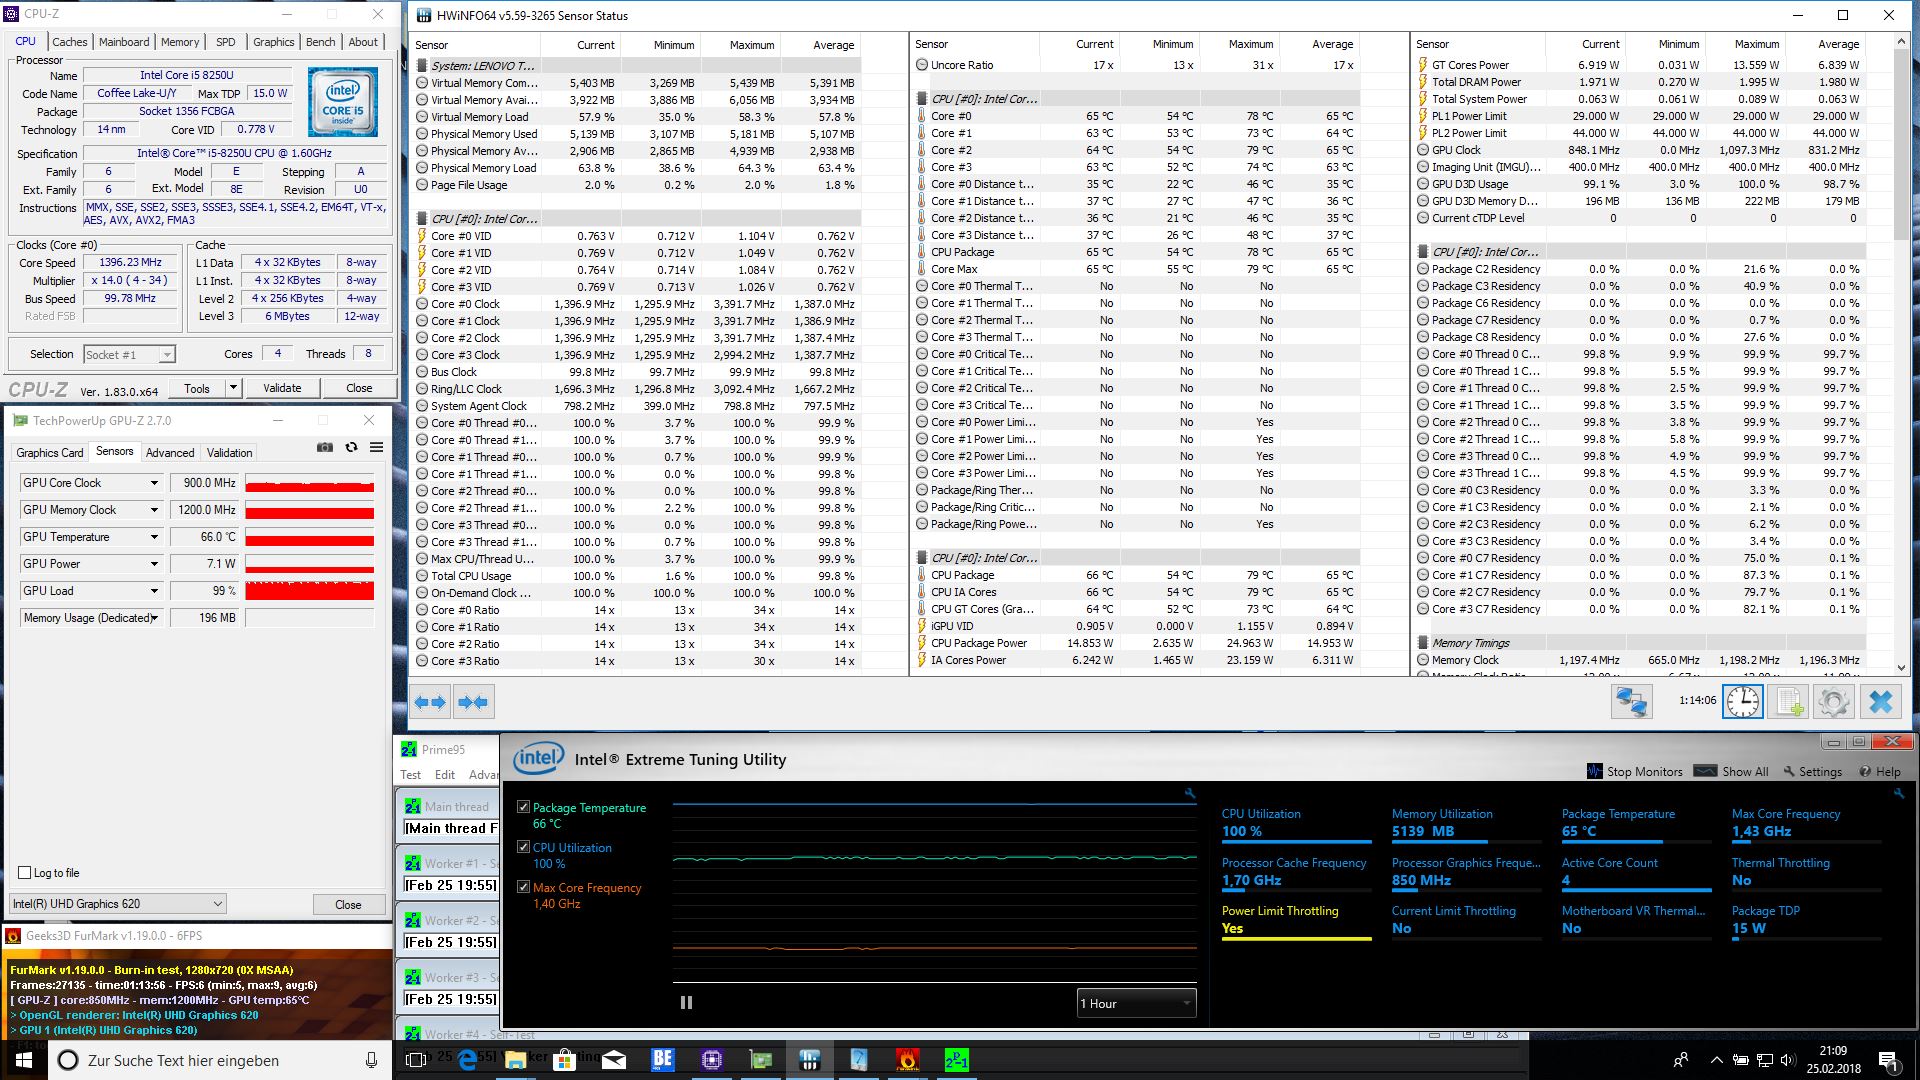The width and height of the screenshot is (1920, 1080).
Task: Switch to the Memory tab in CPU-Z
Action: 180,42
